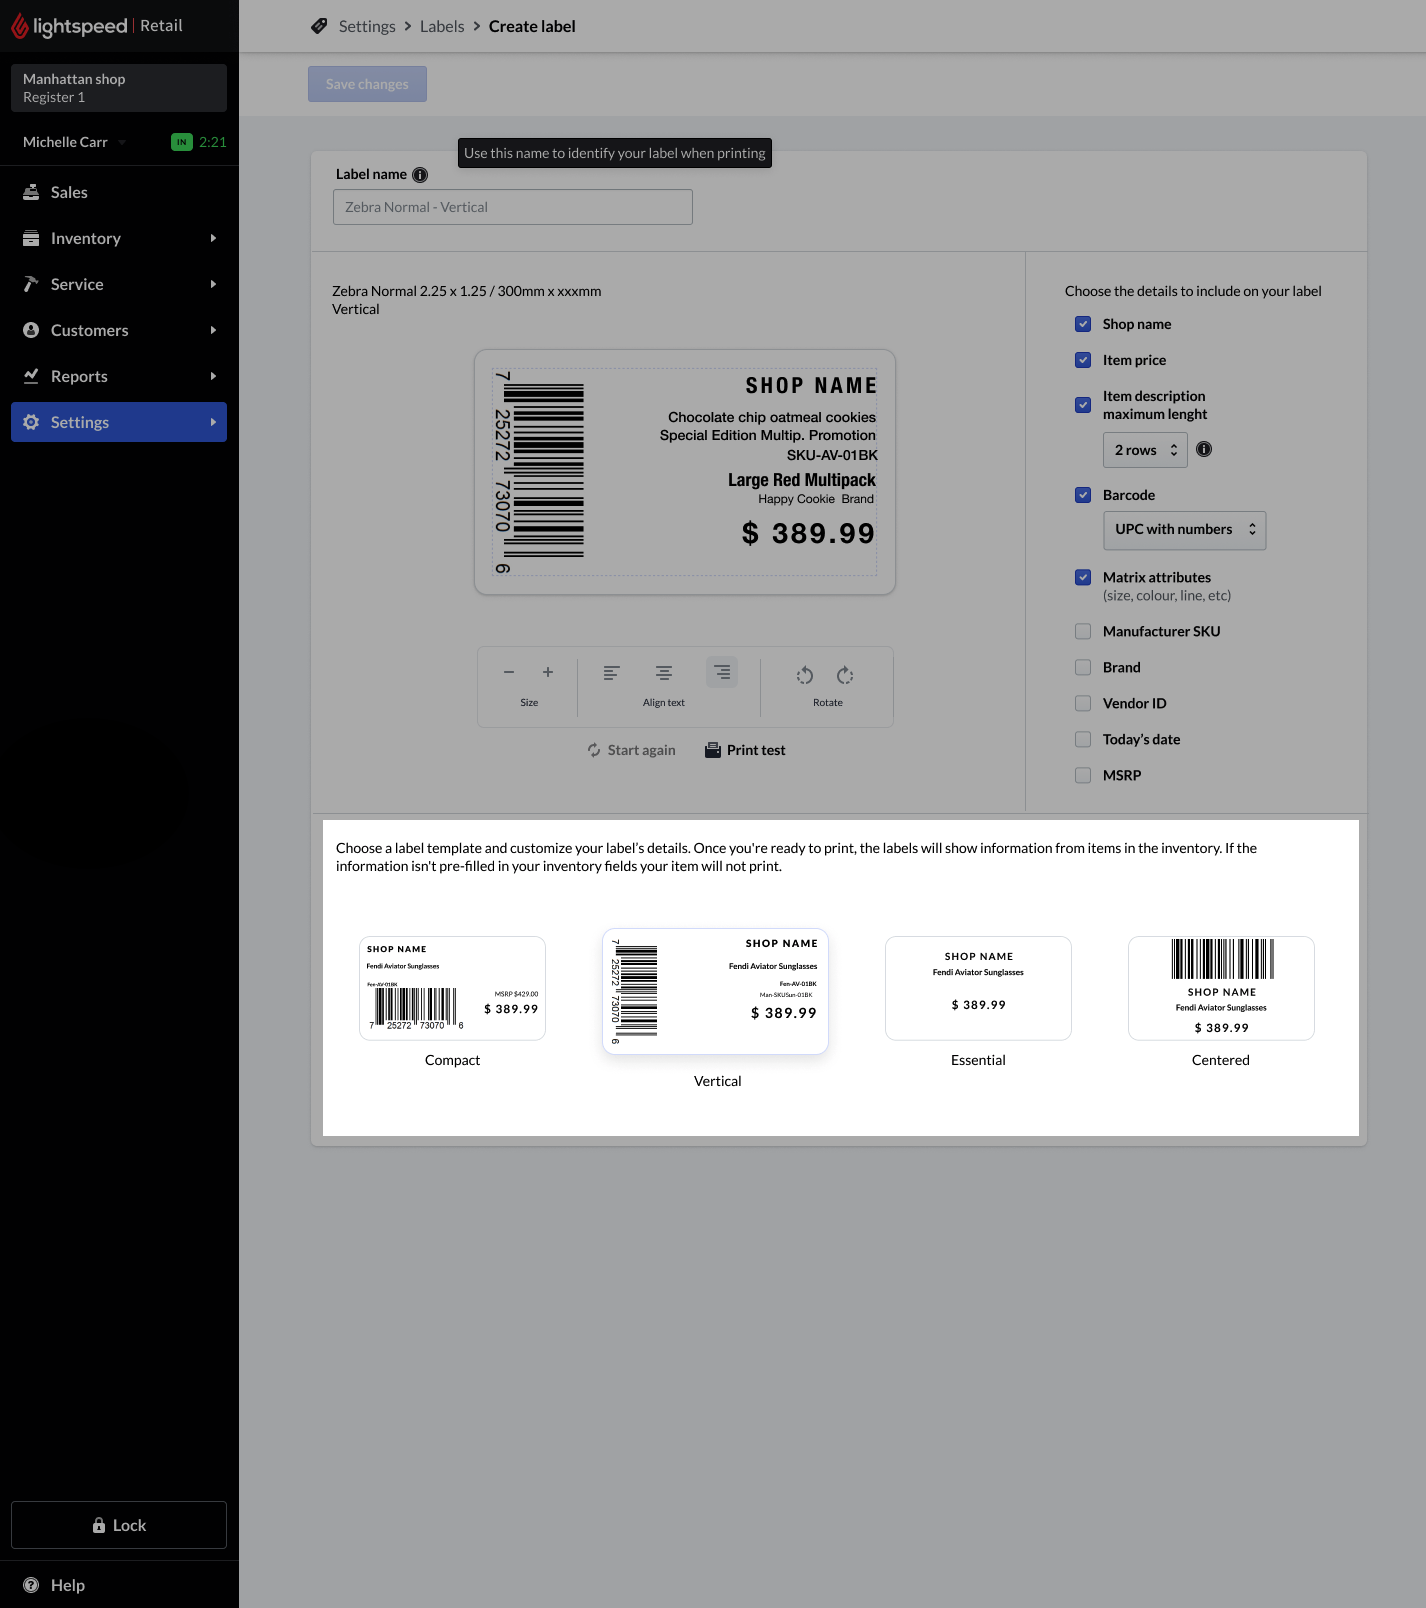The height and width of the screenshot is (1608, 1426).
Task: Select the Compact label template
Action: [x=452, y=988]
